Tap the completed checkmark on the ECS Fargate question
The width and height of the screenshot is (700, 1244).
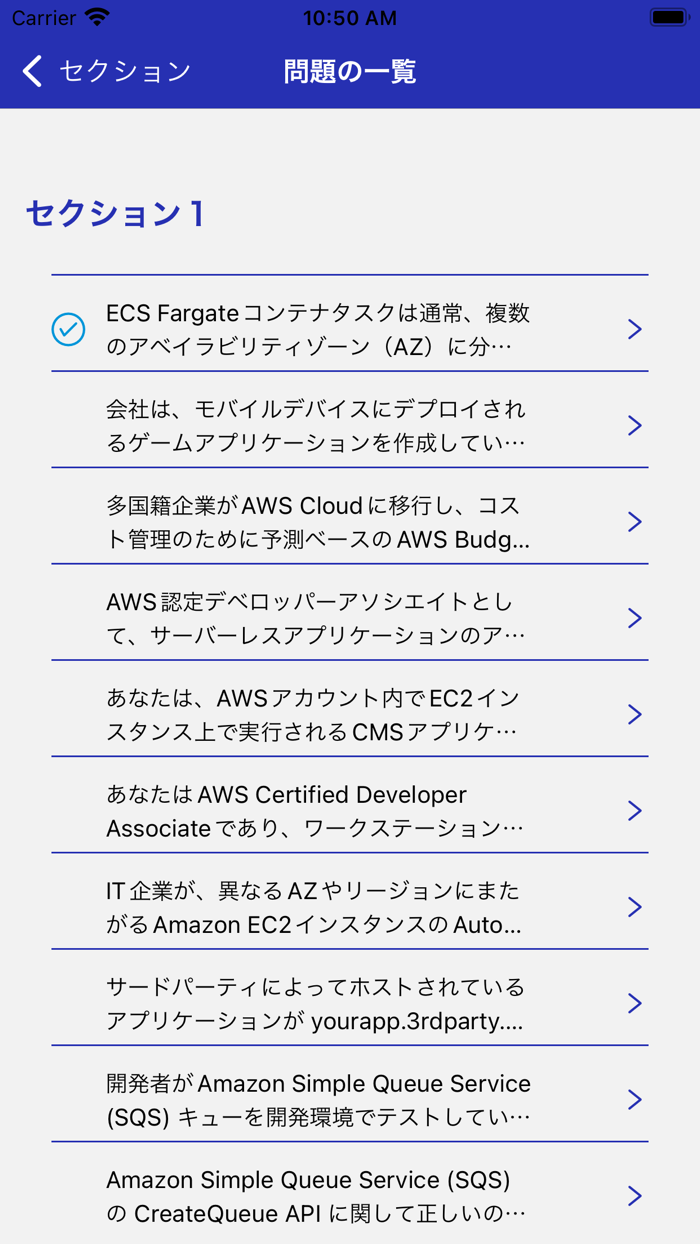[x=67, y=329]
